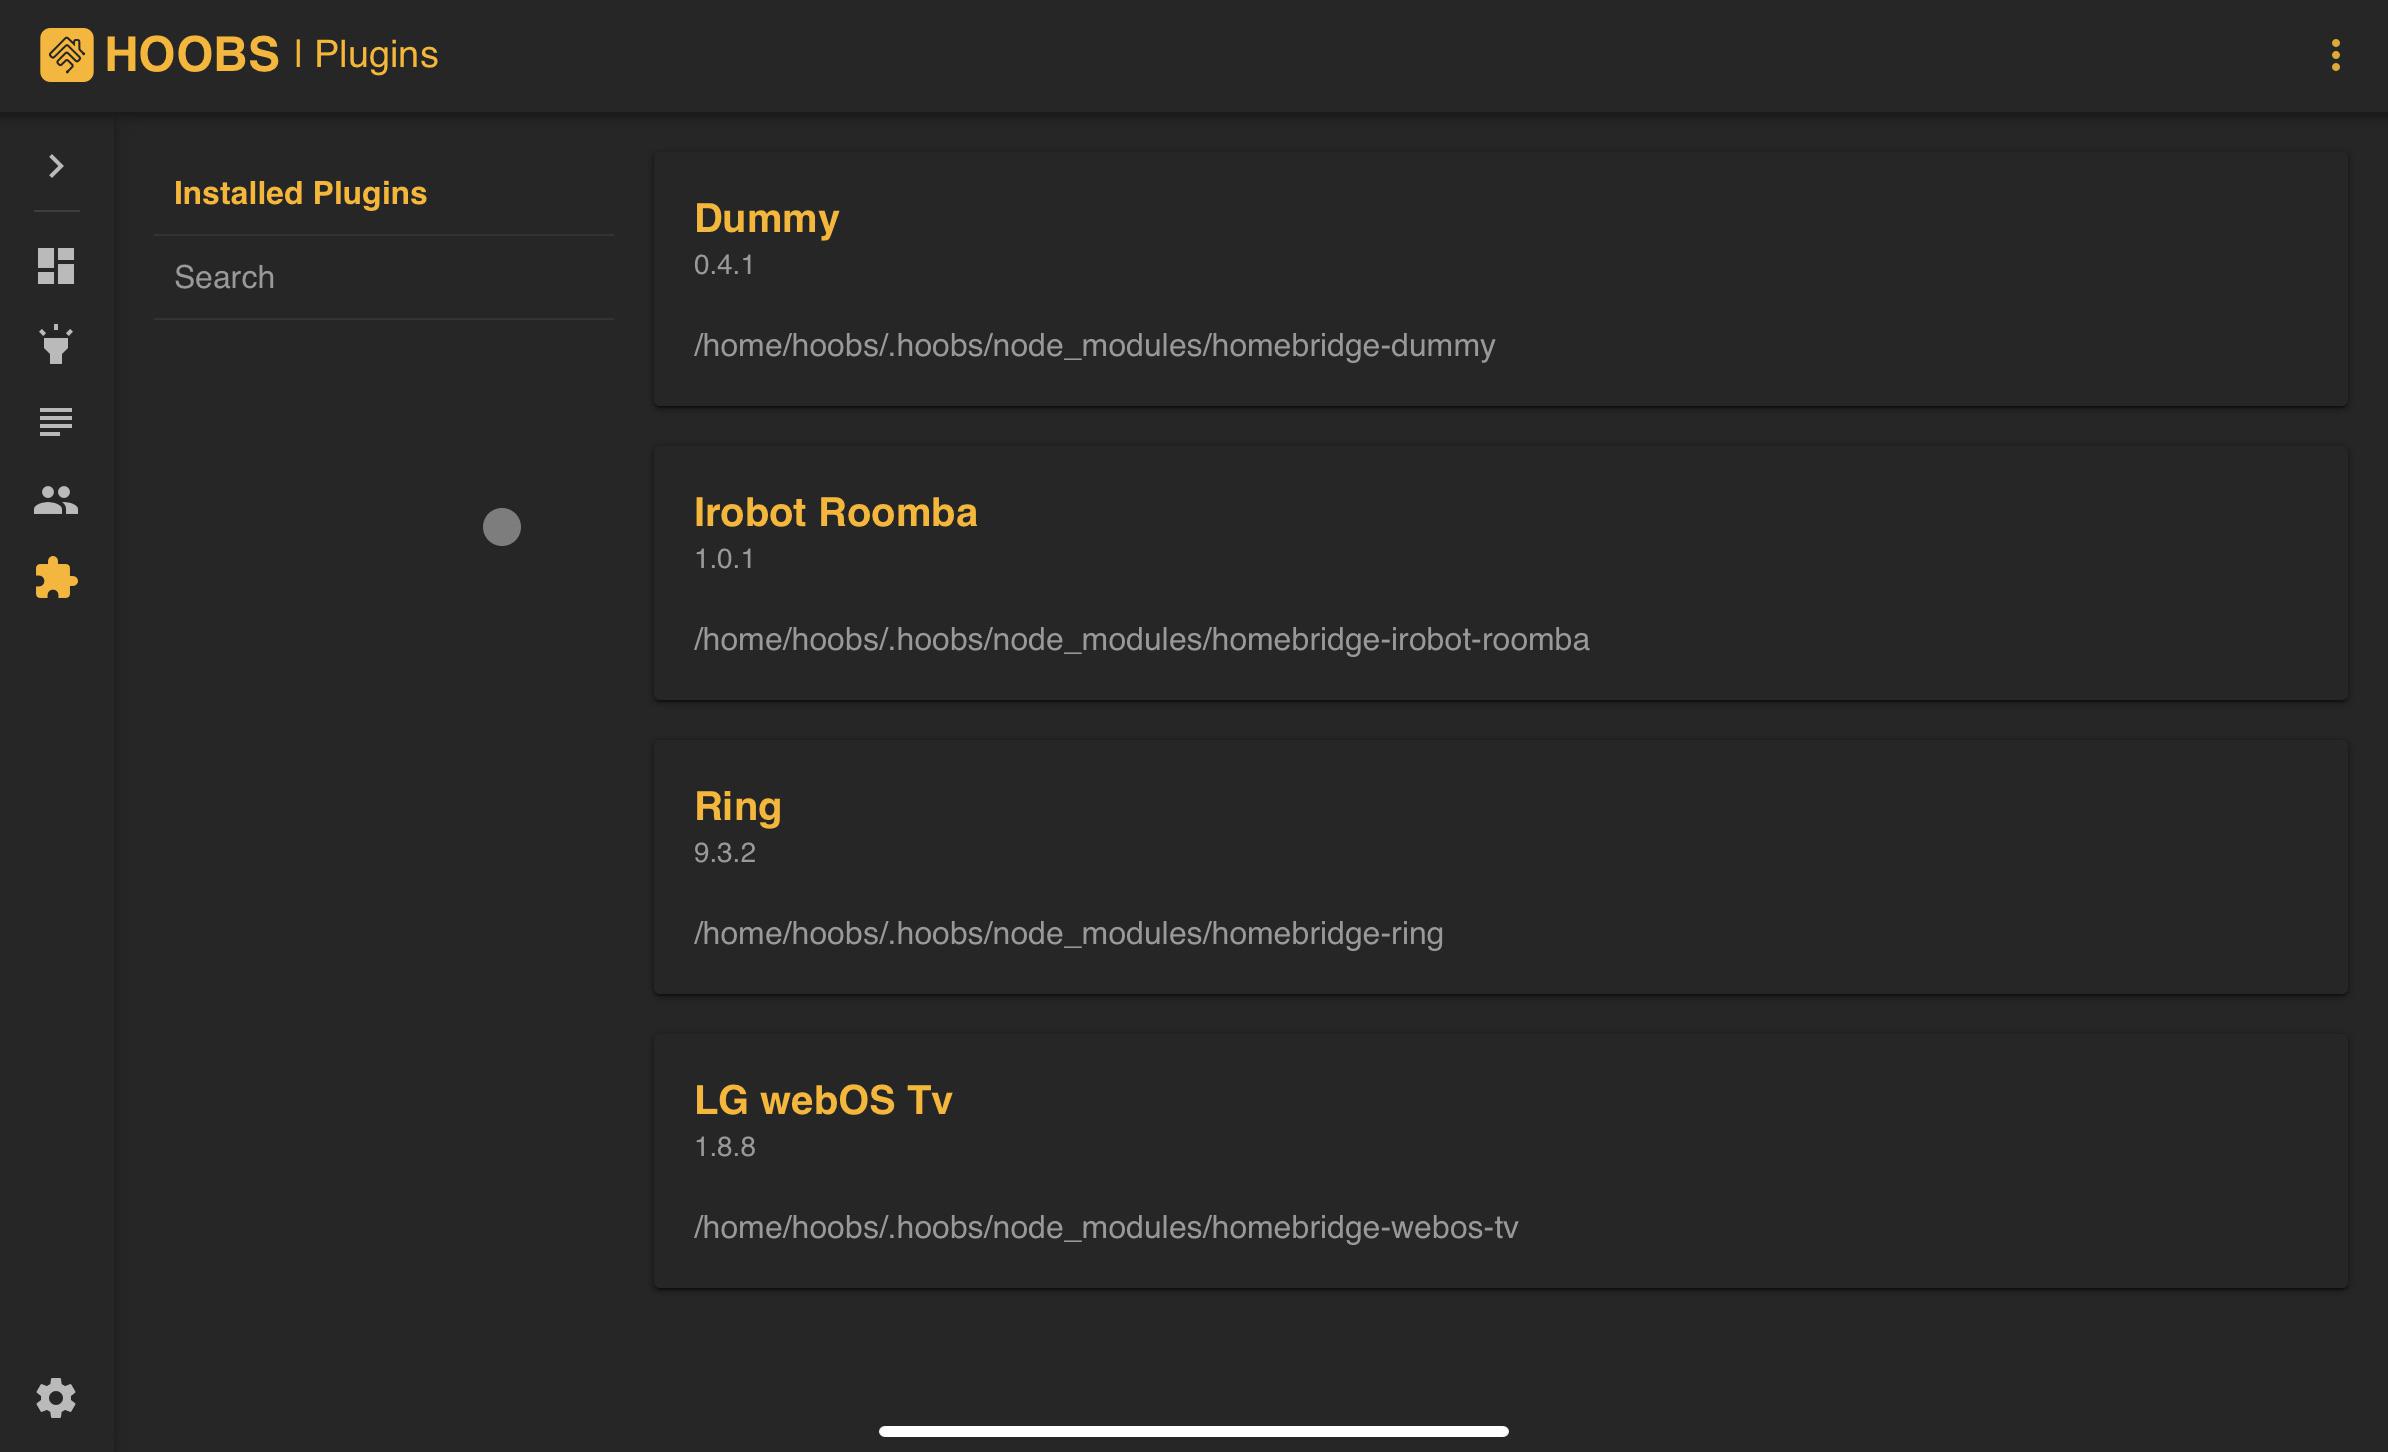Click the HOOBS logo icon

[x=66, y=56]
